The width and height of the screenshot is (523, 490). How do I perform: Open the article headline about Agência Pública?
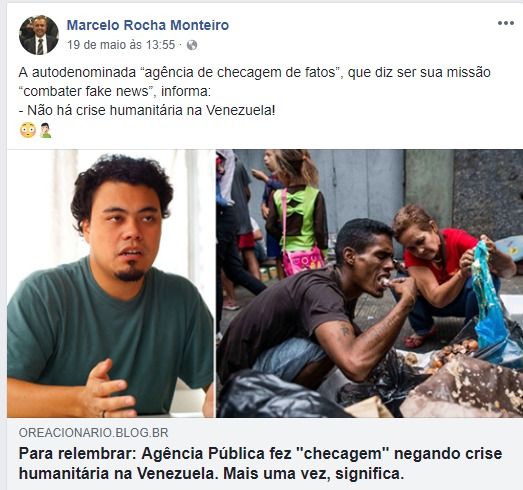[260, 463]
